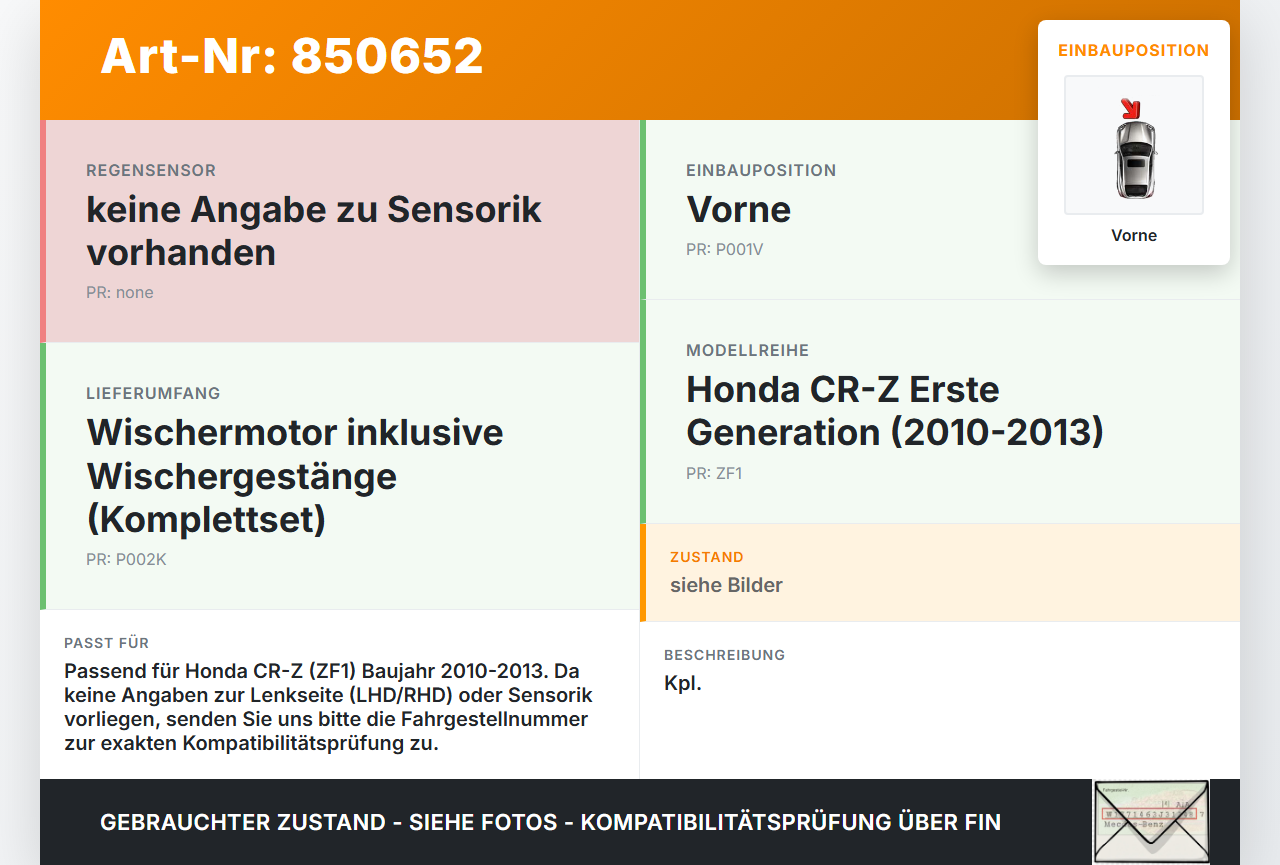Click the Art-Nr: 850652 heading
Viewport: 1280px width, 865px height.
[292, 56]
